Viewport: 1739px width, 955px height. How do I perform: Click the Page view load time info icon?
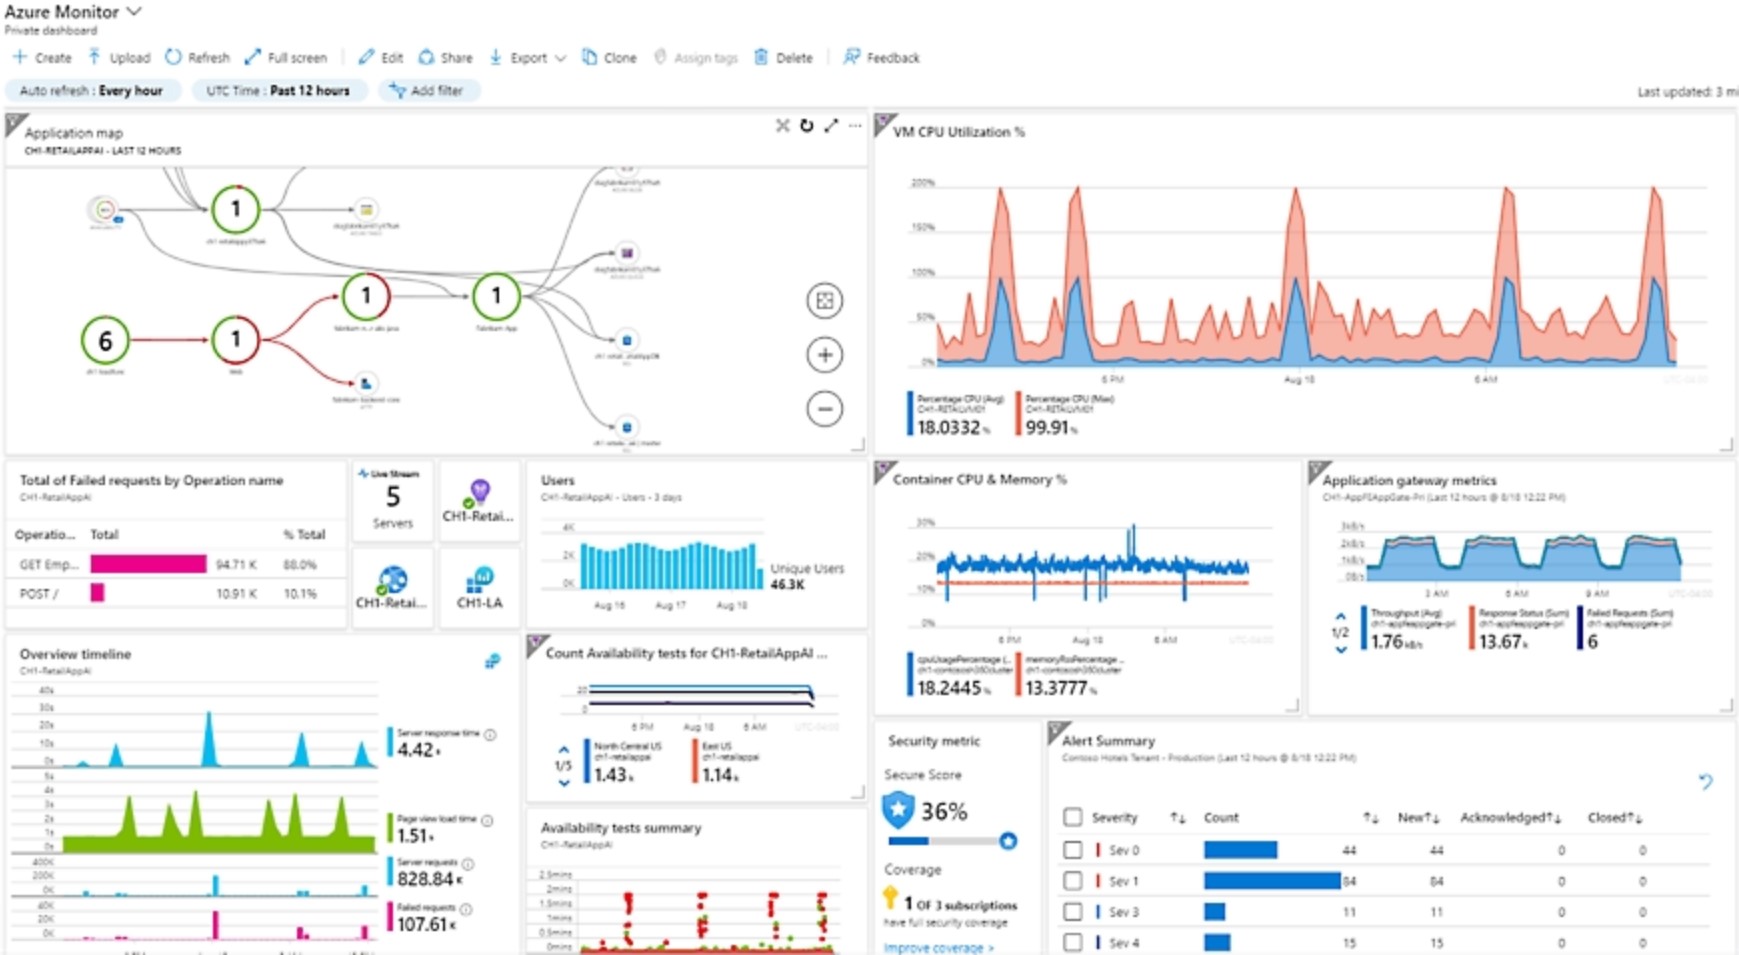[x=487, y=820]
